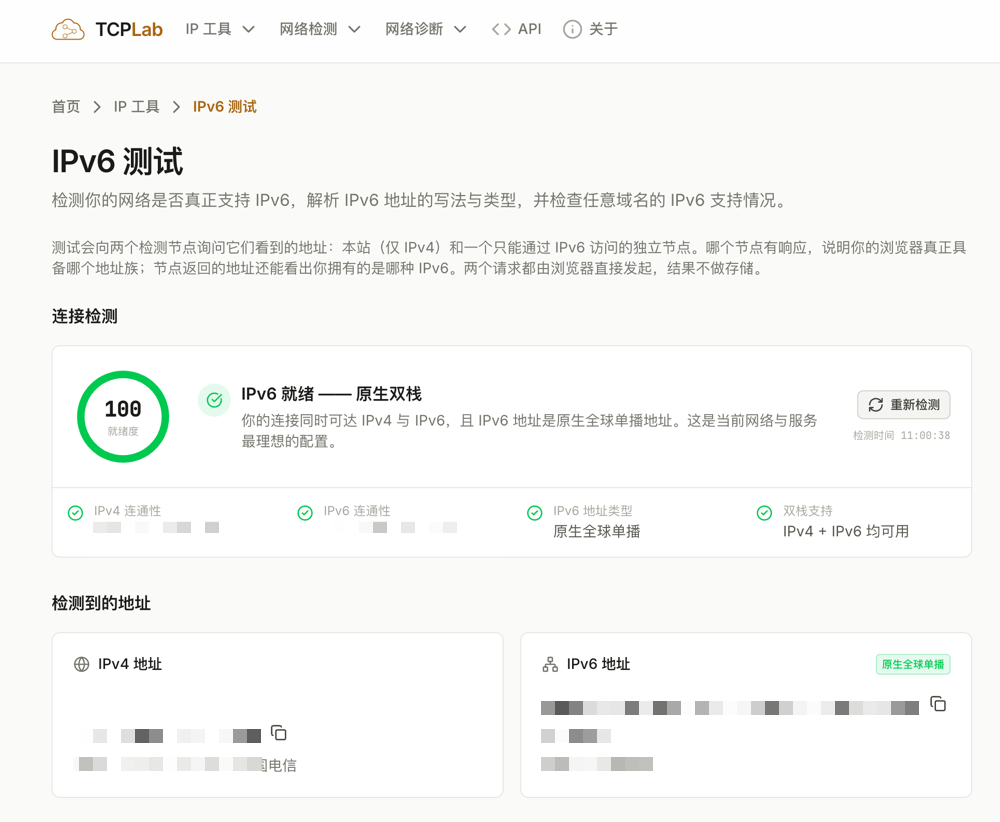The image size is (1000, 822).
Task: Click the check icon next to 双栈支持
Action: pos(764,513)
